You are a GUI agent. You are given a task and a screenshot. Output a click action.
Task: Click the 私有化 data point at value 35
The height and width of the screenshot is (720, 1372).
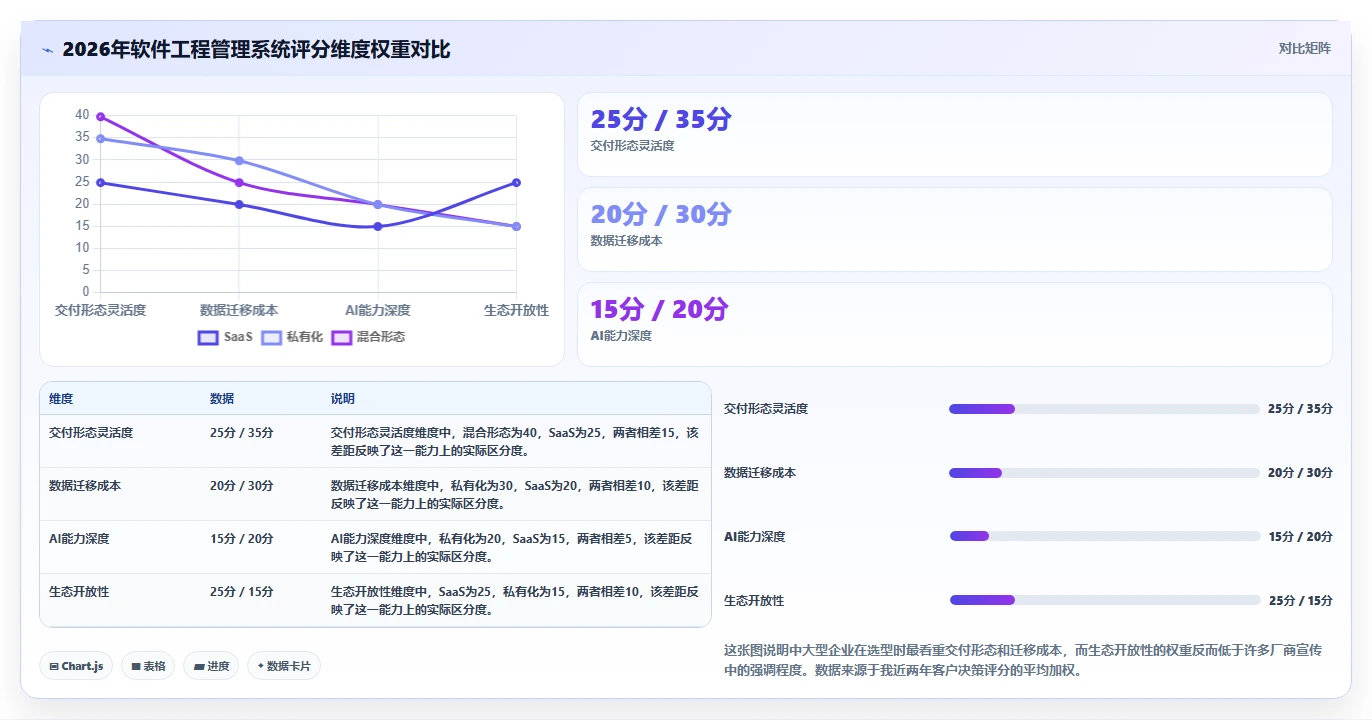click(100, 138)
